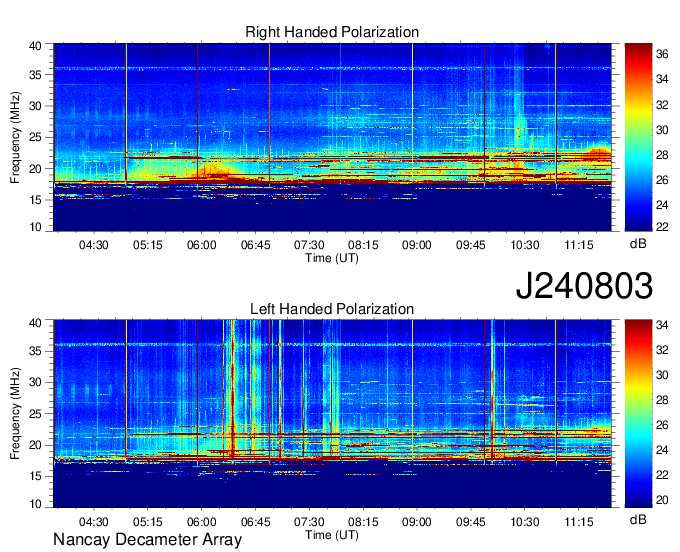Click the dB unit under left-handed colorbar
The width and height of the screenshot is (680, 552).
click(638, 519)
